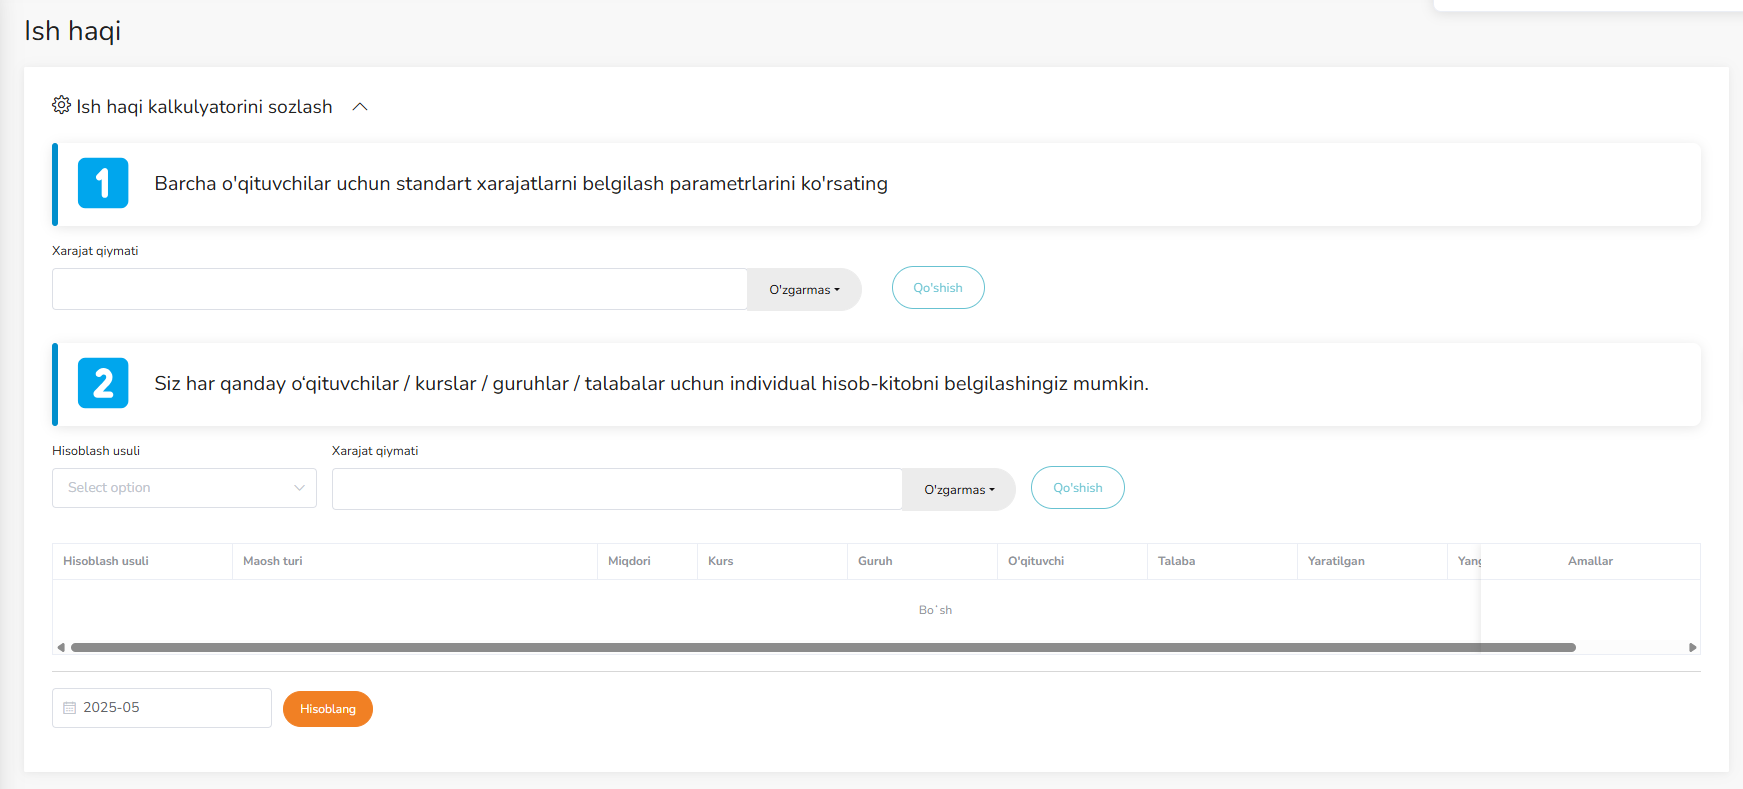
Task: Click the blue step 2 number badge
Action: (103, 383)
